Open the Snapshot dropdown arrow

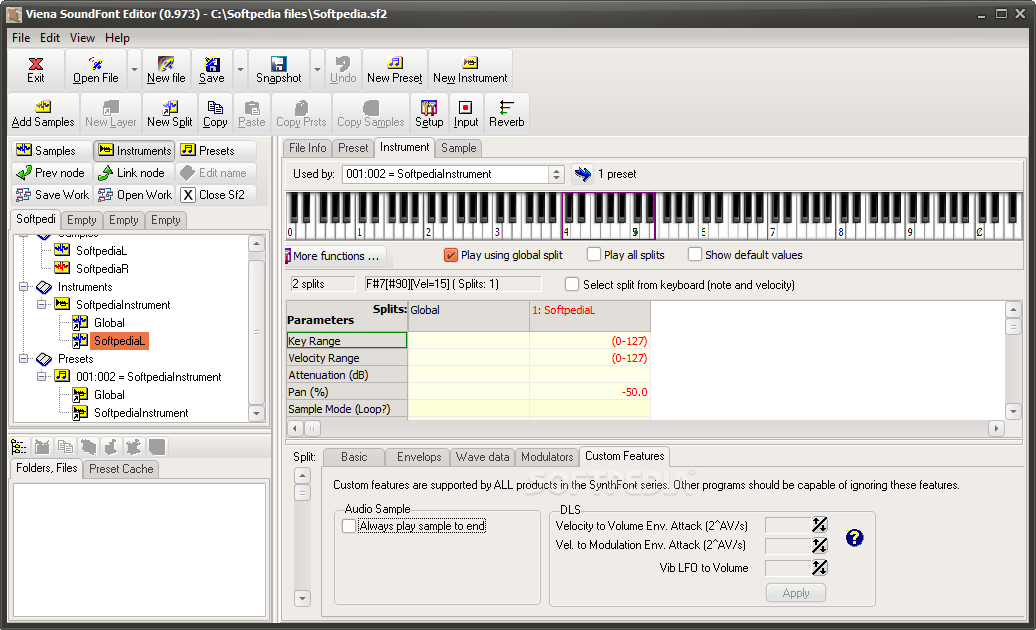(317, 70)
